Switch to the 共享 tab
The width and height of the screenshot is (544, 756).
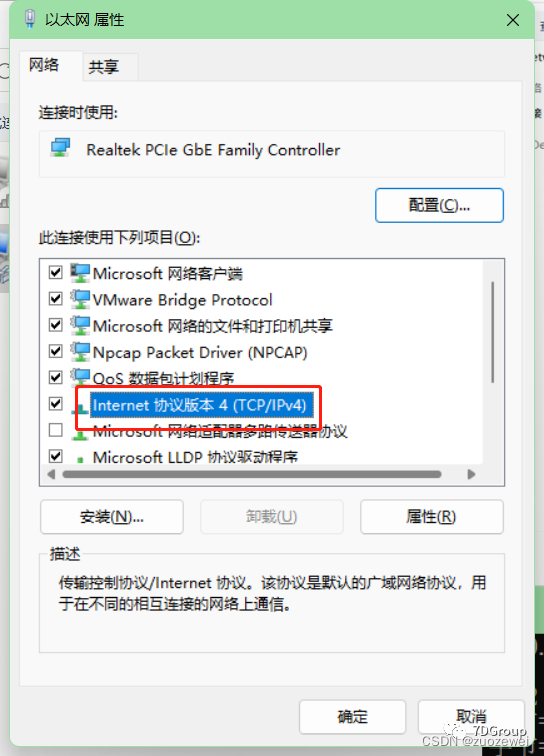tap(103, 67)
